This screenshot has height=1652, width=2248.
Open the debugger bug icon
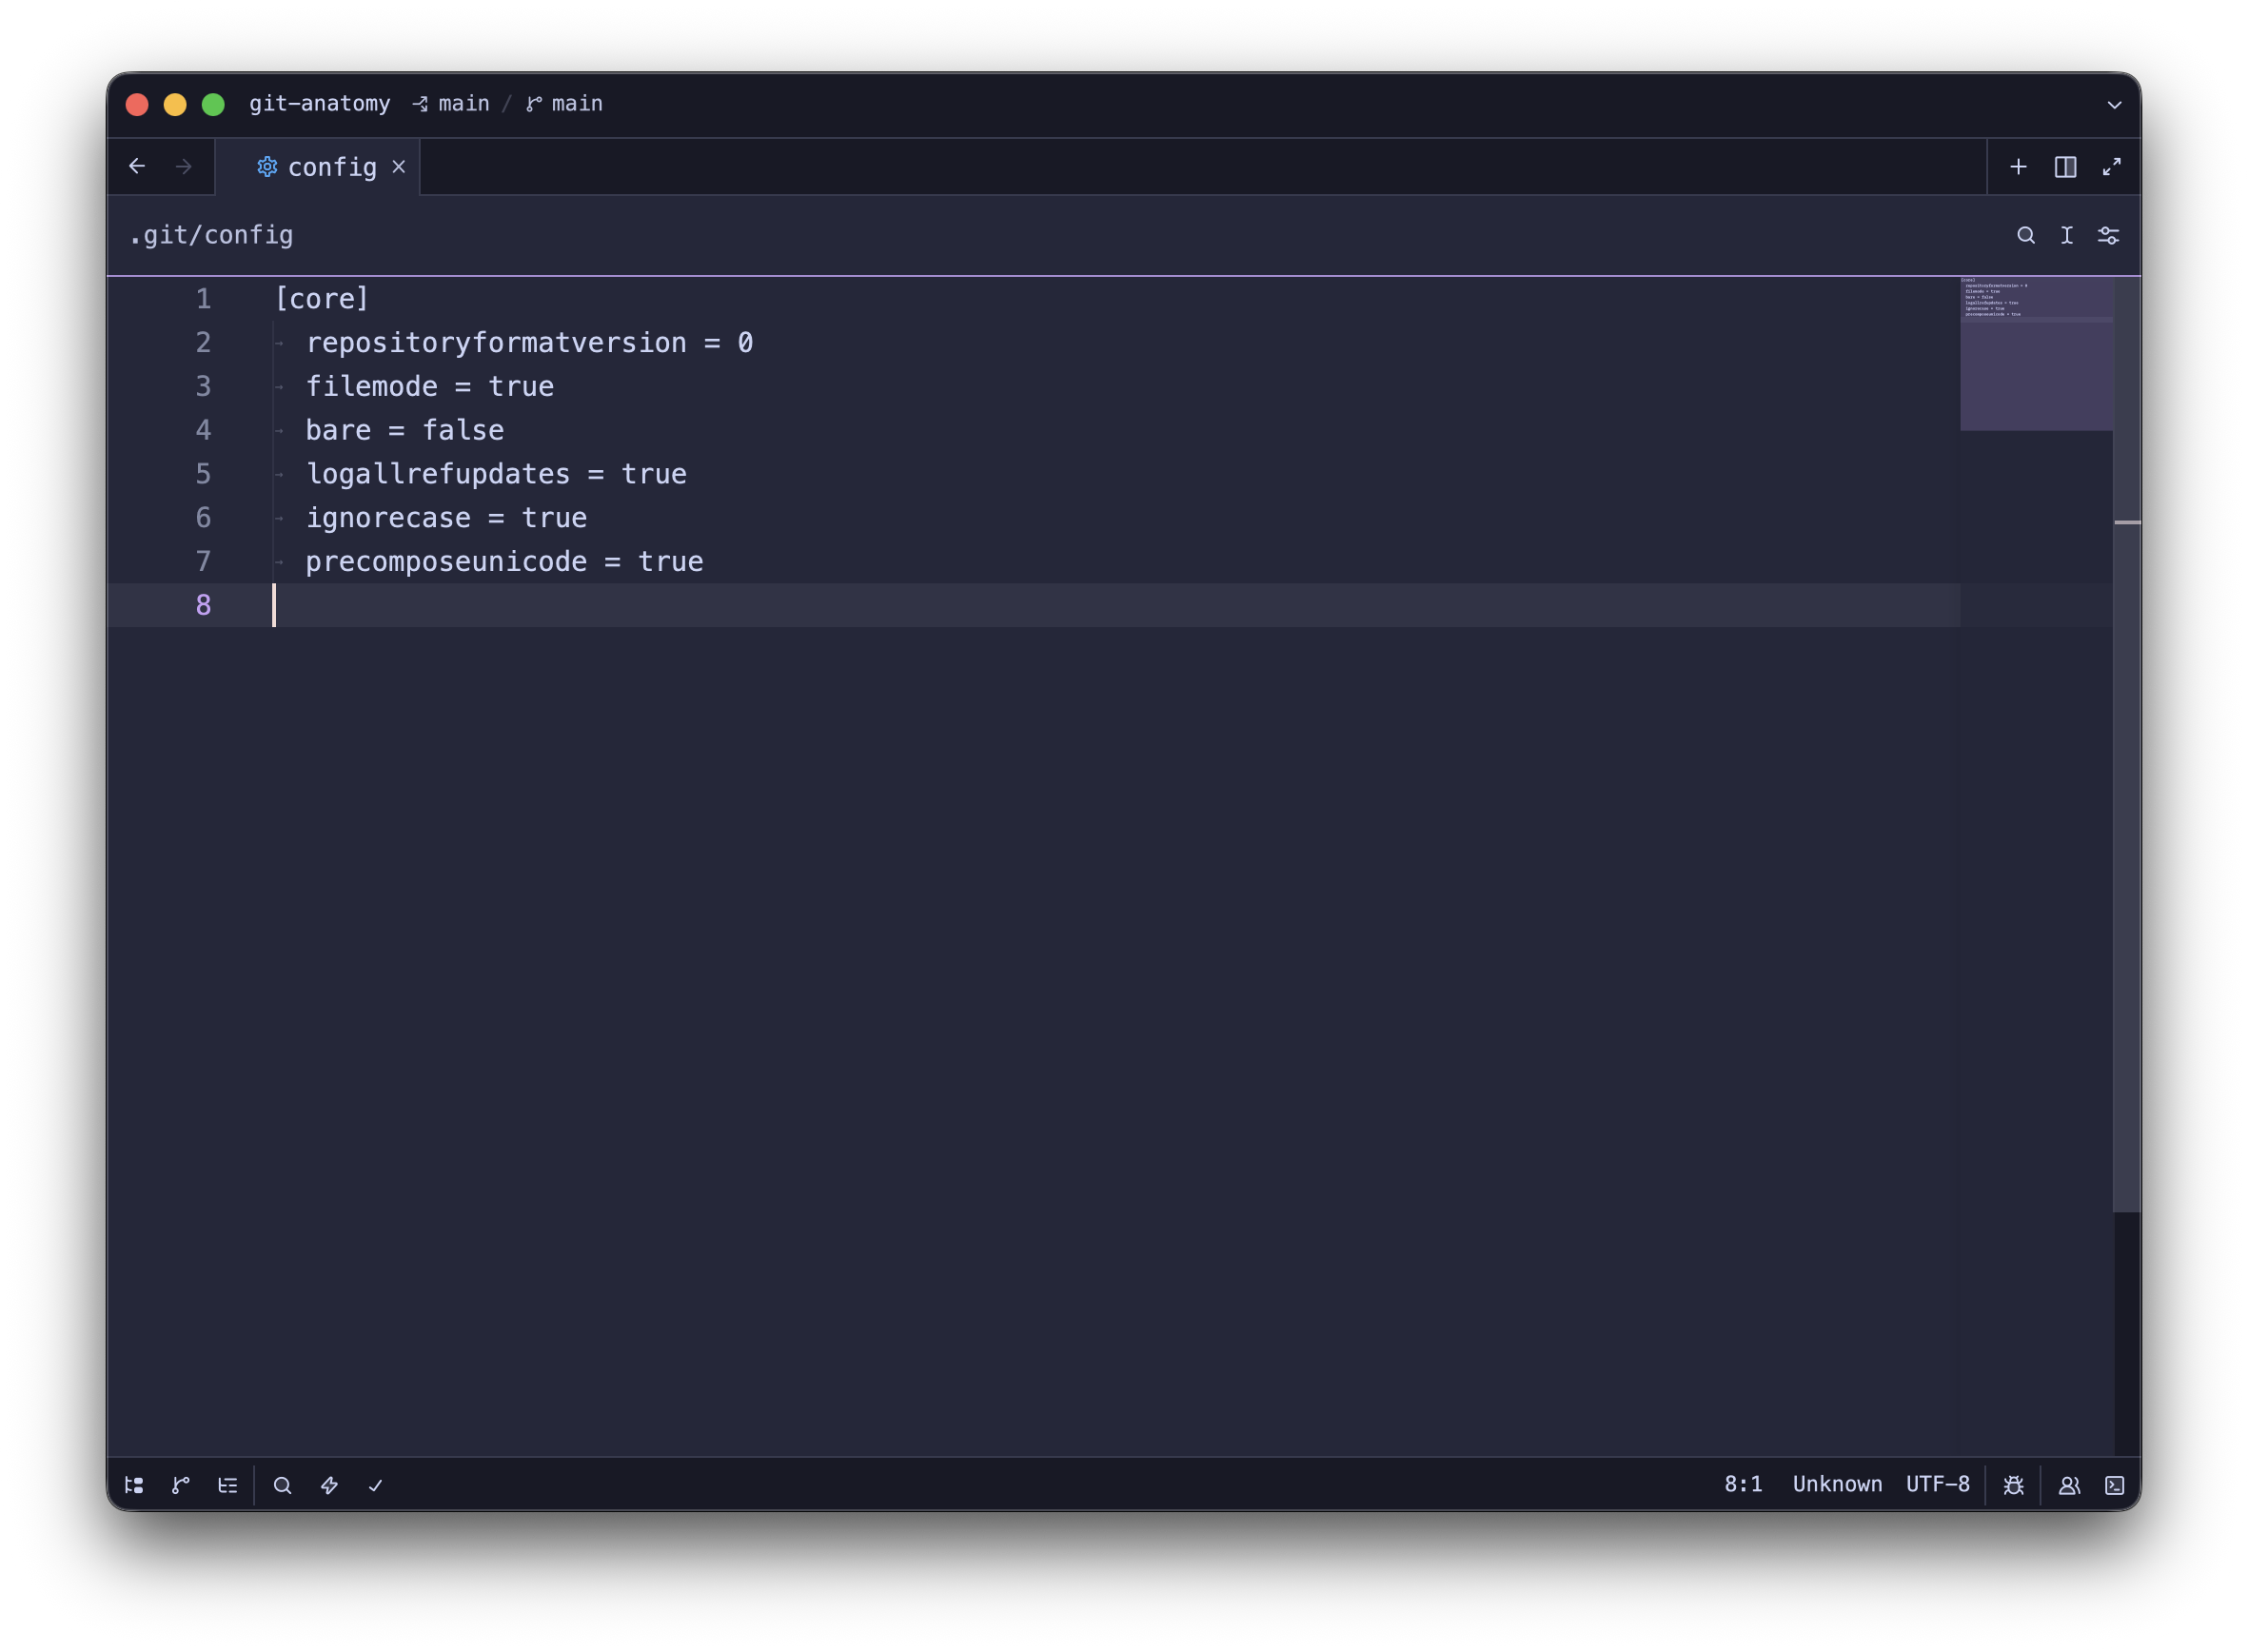click(x=2014, y=1485)
